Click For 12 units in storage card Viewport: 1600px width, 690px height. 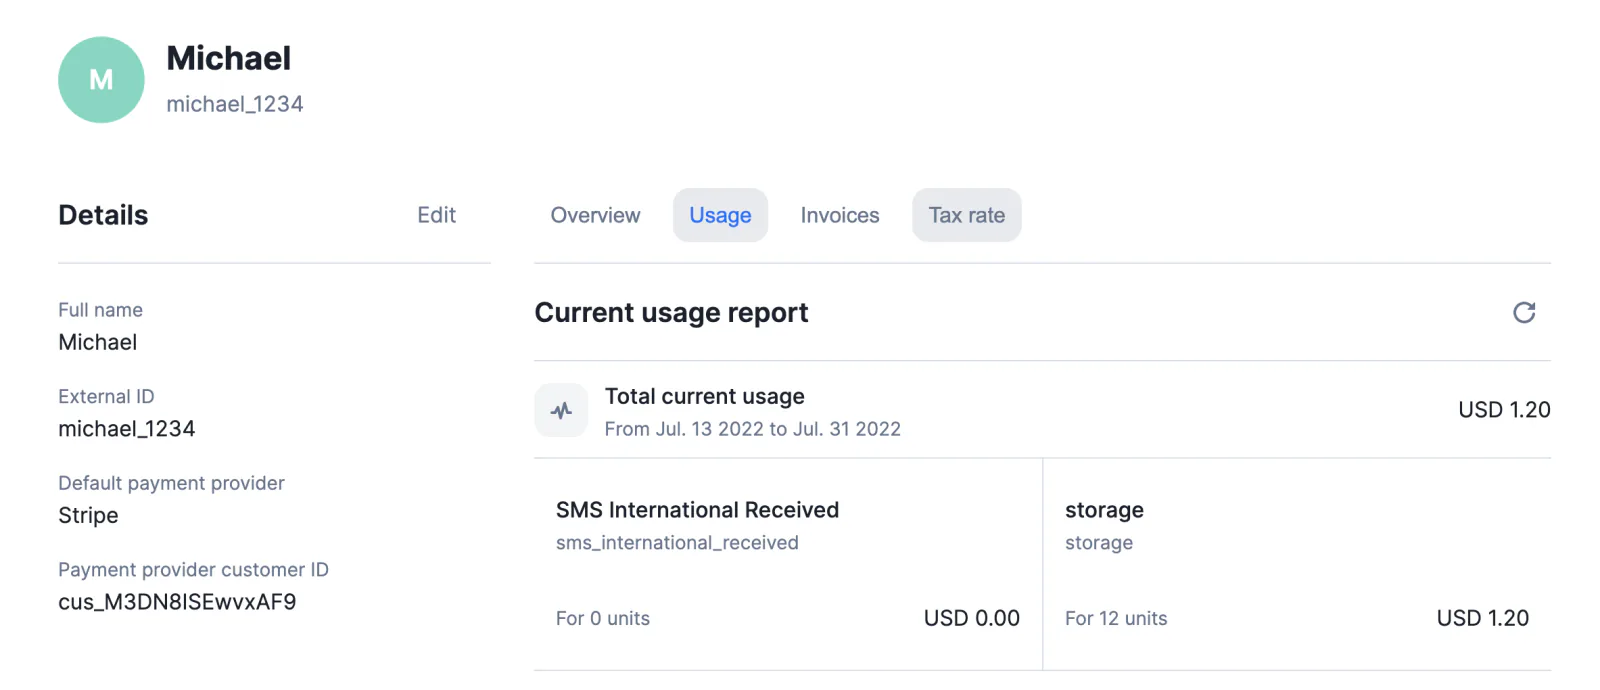click(1116, 619)
